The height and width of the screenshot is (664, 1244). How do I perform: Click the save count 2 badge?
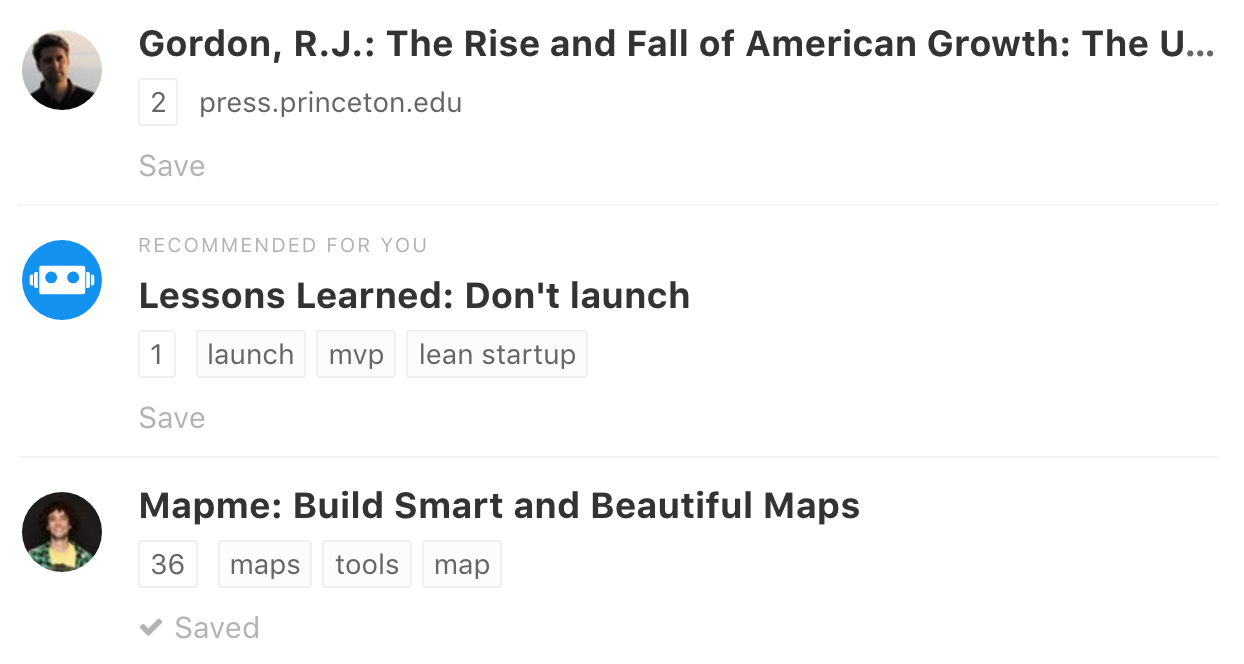pyautogui.click(x=158, y=103)
